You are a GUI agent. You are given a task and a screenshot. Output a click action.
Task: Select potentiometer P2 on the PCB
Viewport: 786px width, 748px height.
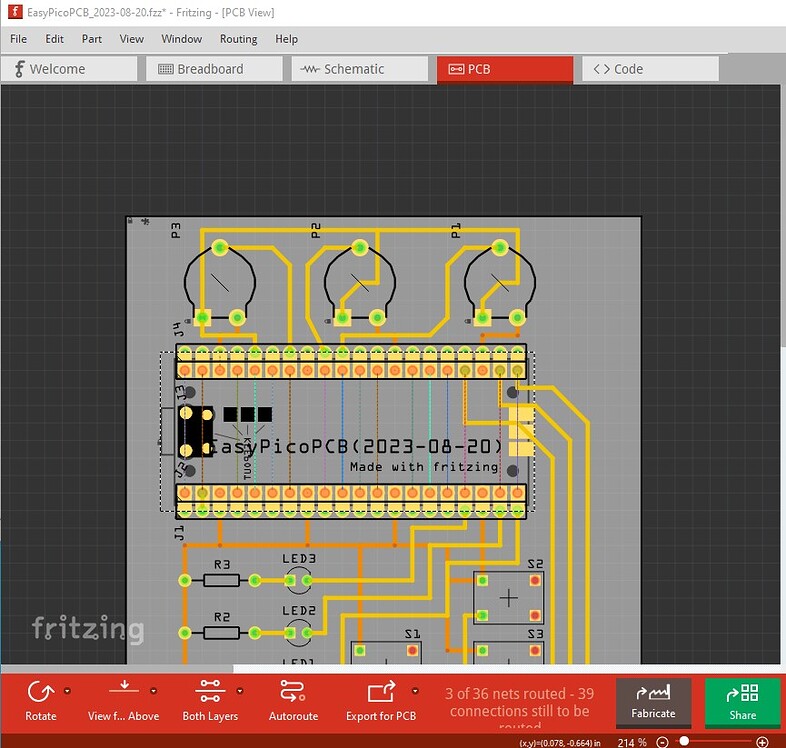359,283
